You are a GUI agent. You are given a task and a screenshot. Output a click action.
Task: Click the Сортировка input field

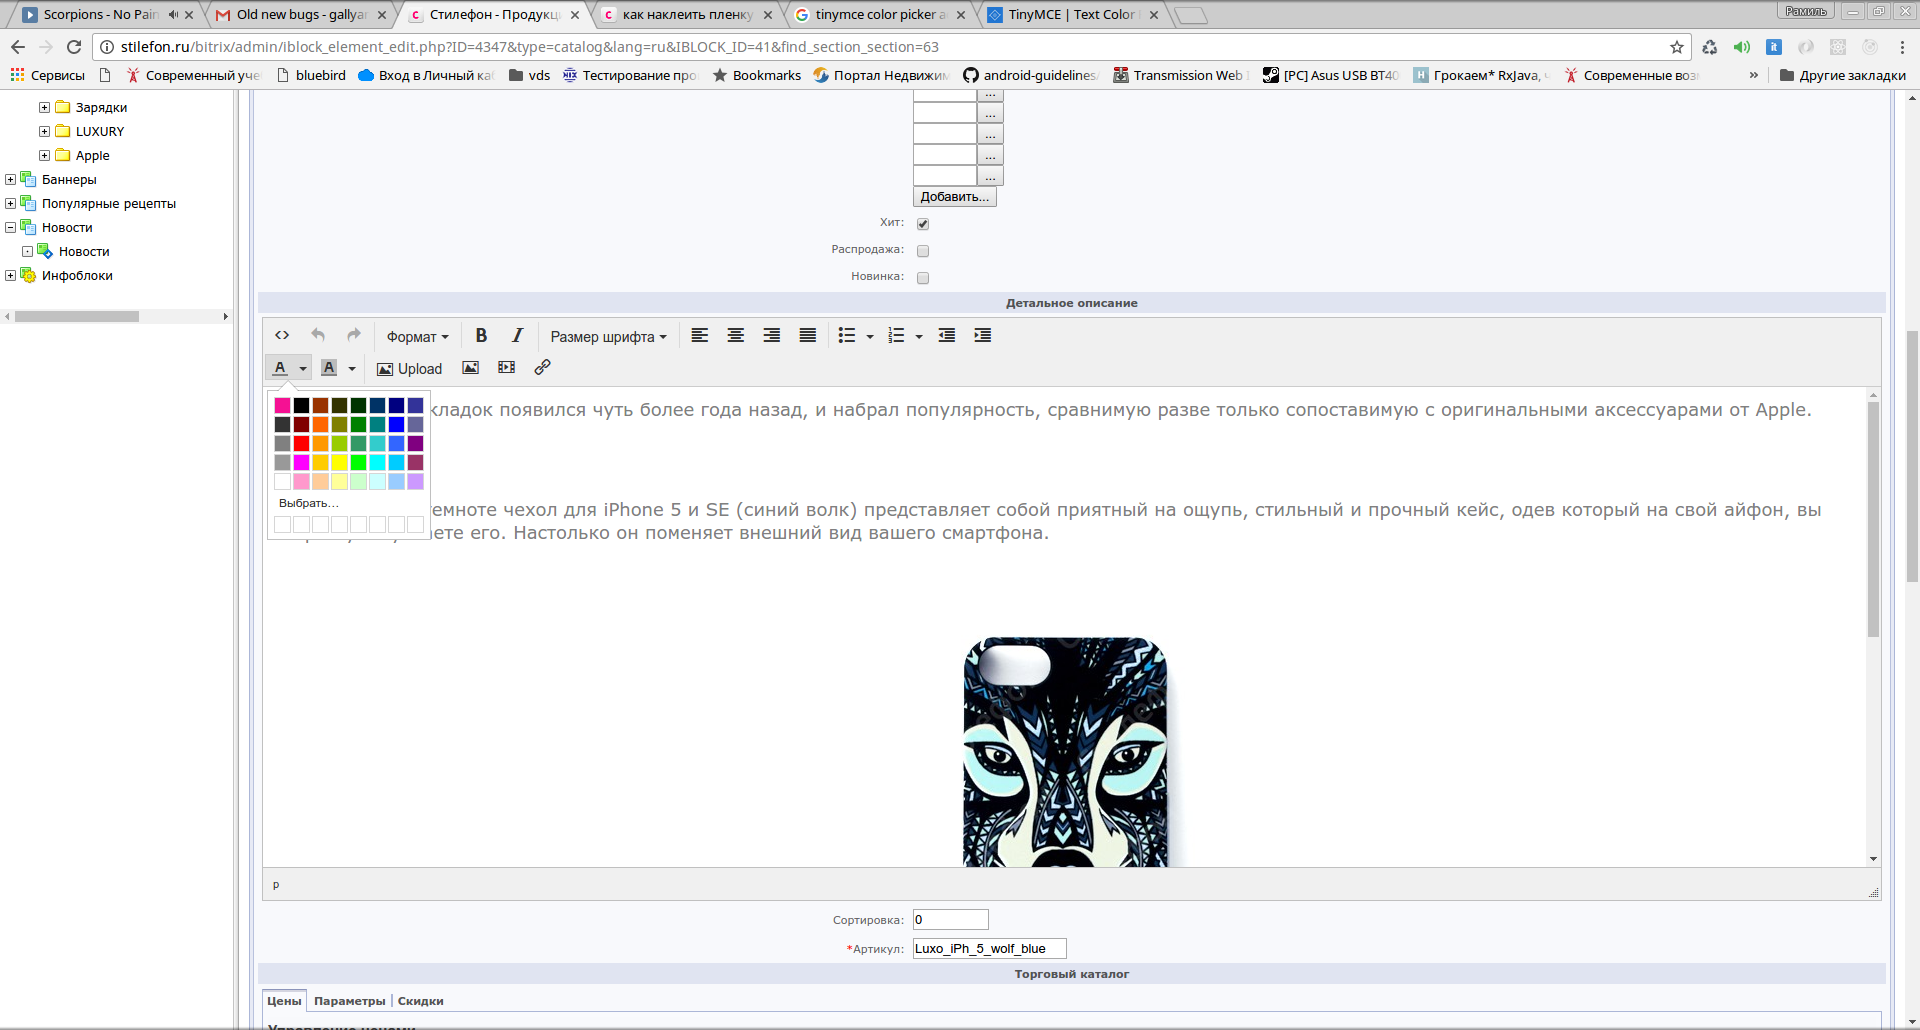(x=950, y=920)
